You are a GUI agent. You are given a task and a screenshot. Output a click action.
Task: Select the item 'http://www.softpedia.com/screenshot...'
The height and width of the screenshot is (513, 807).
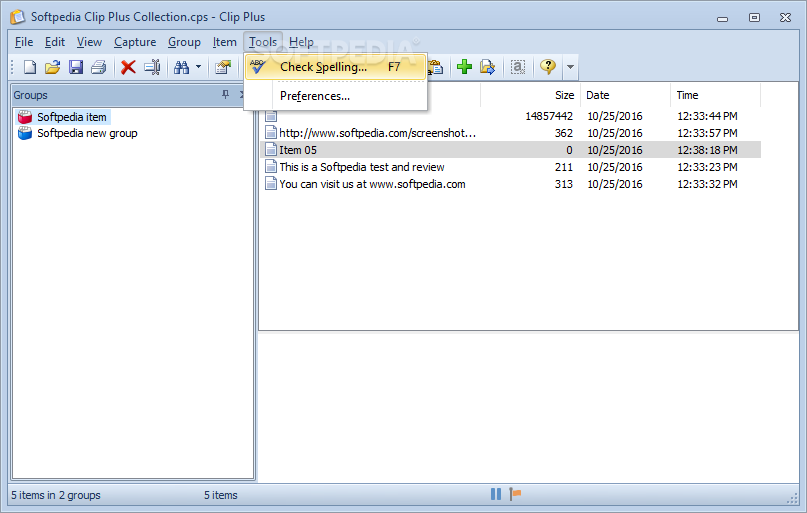[377, 133]
